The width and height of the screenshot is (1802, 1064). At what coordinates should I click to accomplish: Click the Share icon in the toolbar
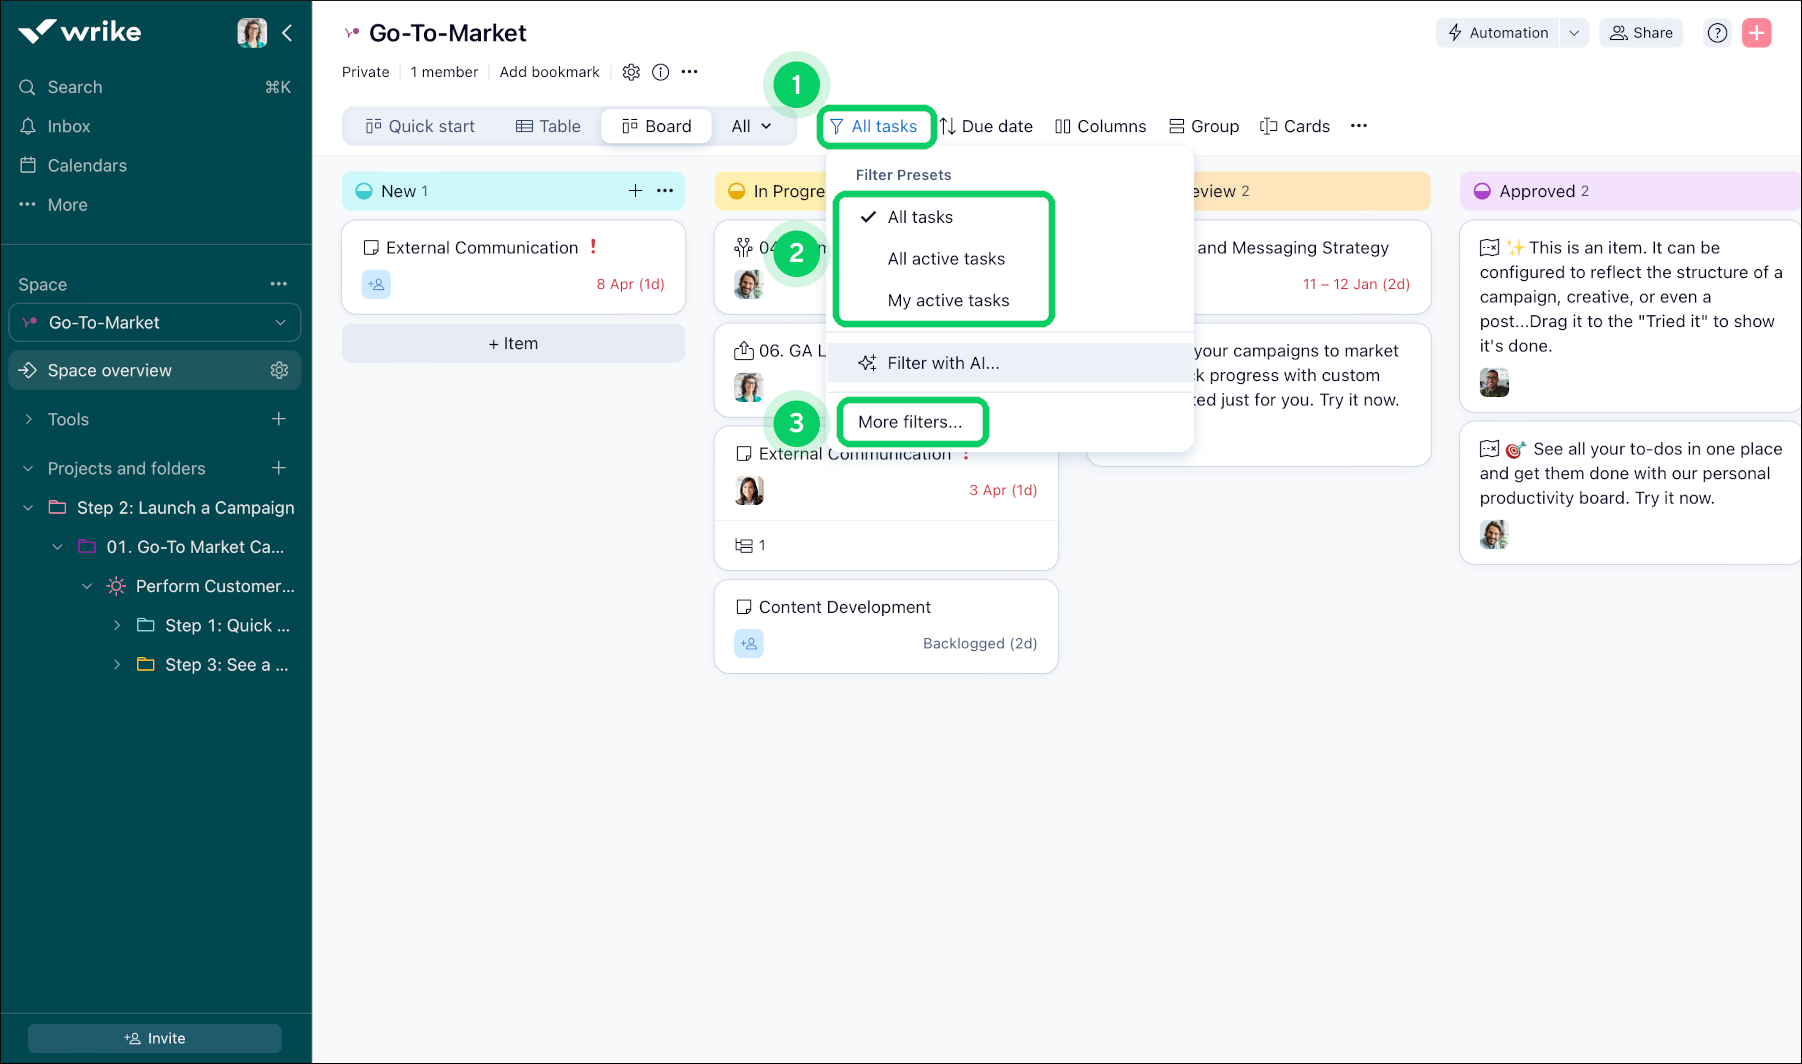pos(1640,32)
